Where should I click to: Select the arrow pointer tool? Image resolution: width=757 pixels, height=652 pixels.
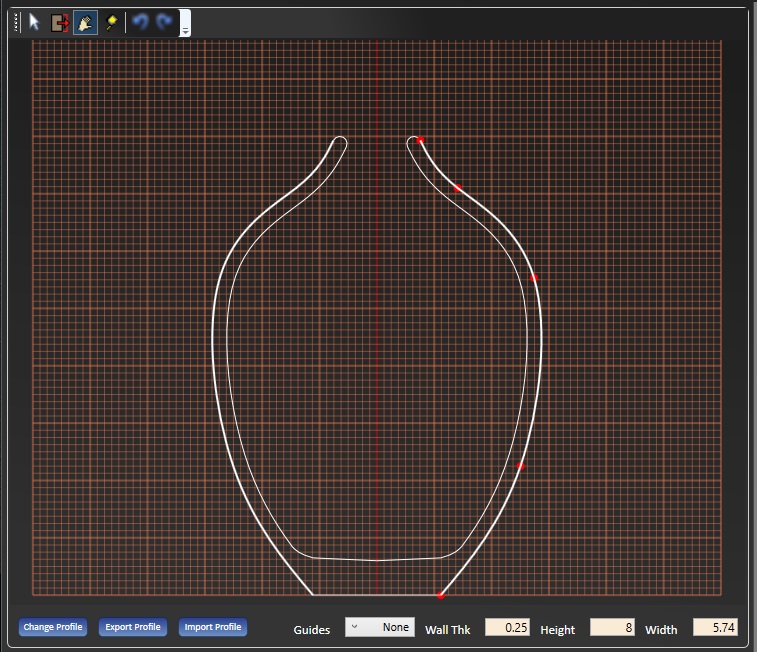(x=35, y=22)
